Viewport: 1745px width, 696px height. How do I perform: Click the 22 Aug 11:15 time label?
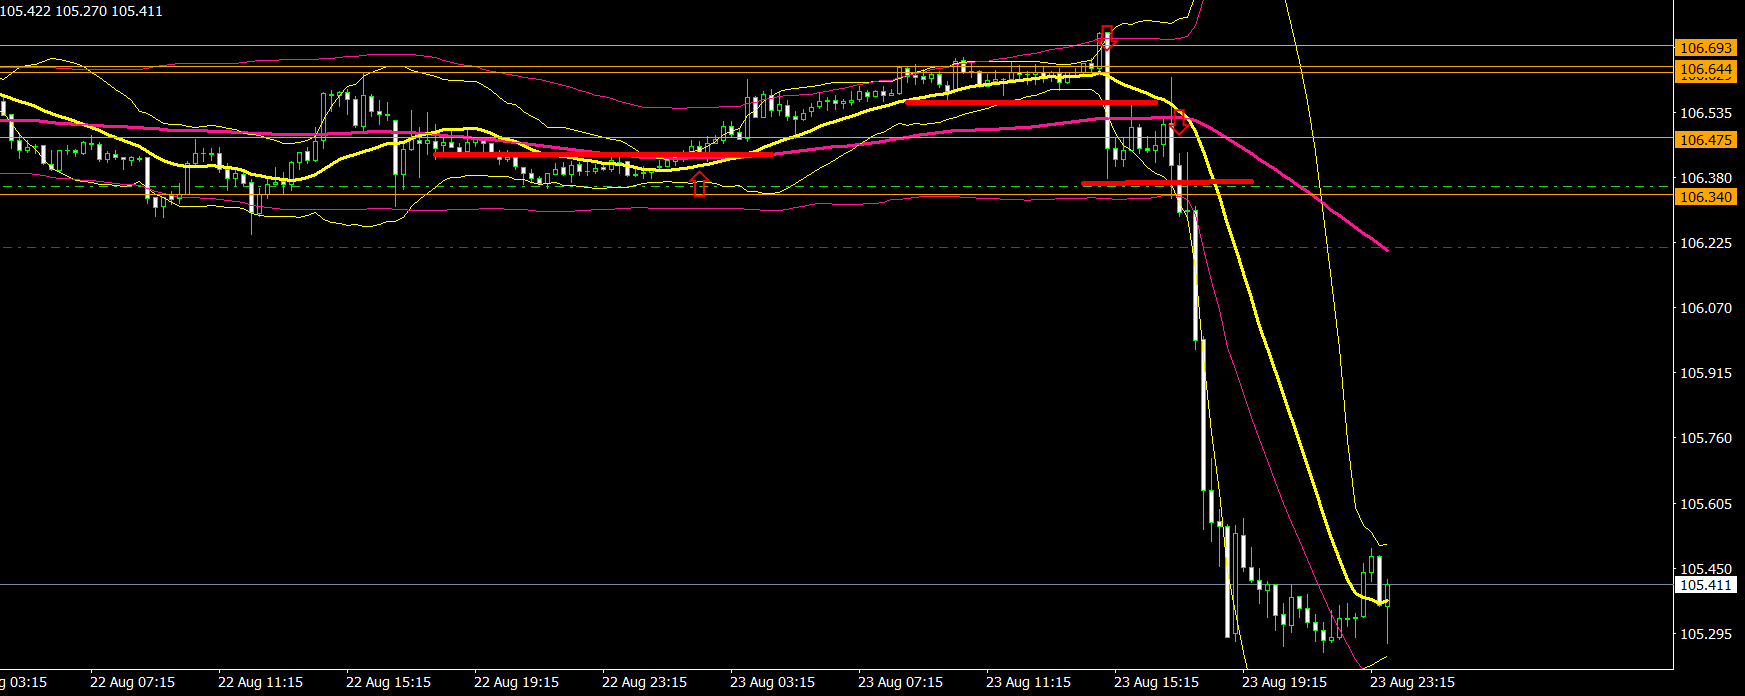click(x=260, y=682)
